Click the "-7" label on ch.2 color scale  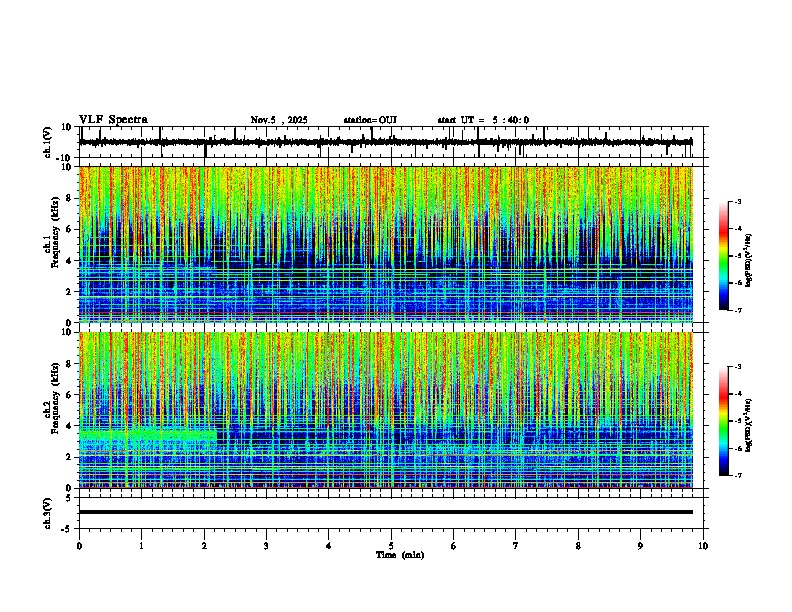coord(738,475)
